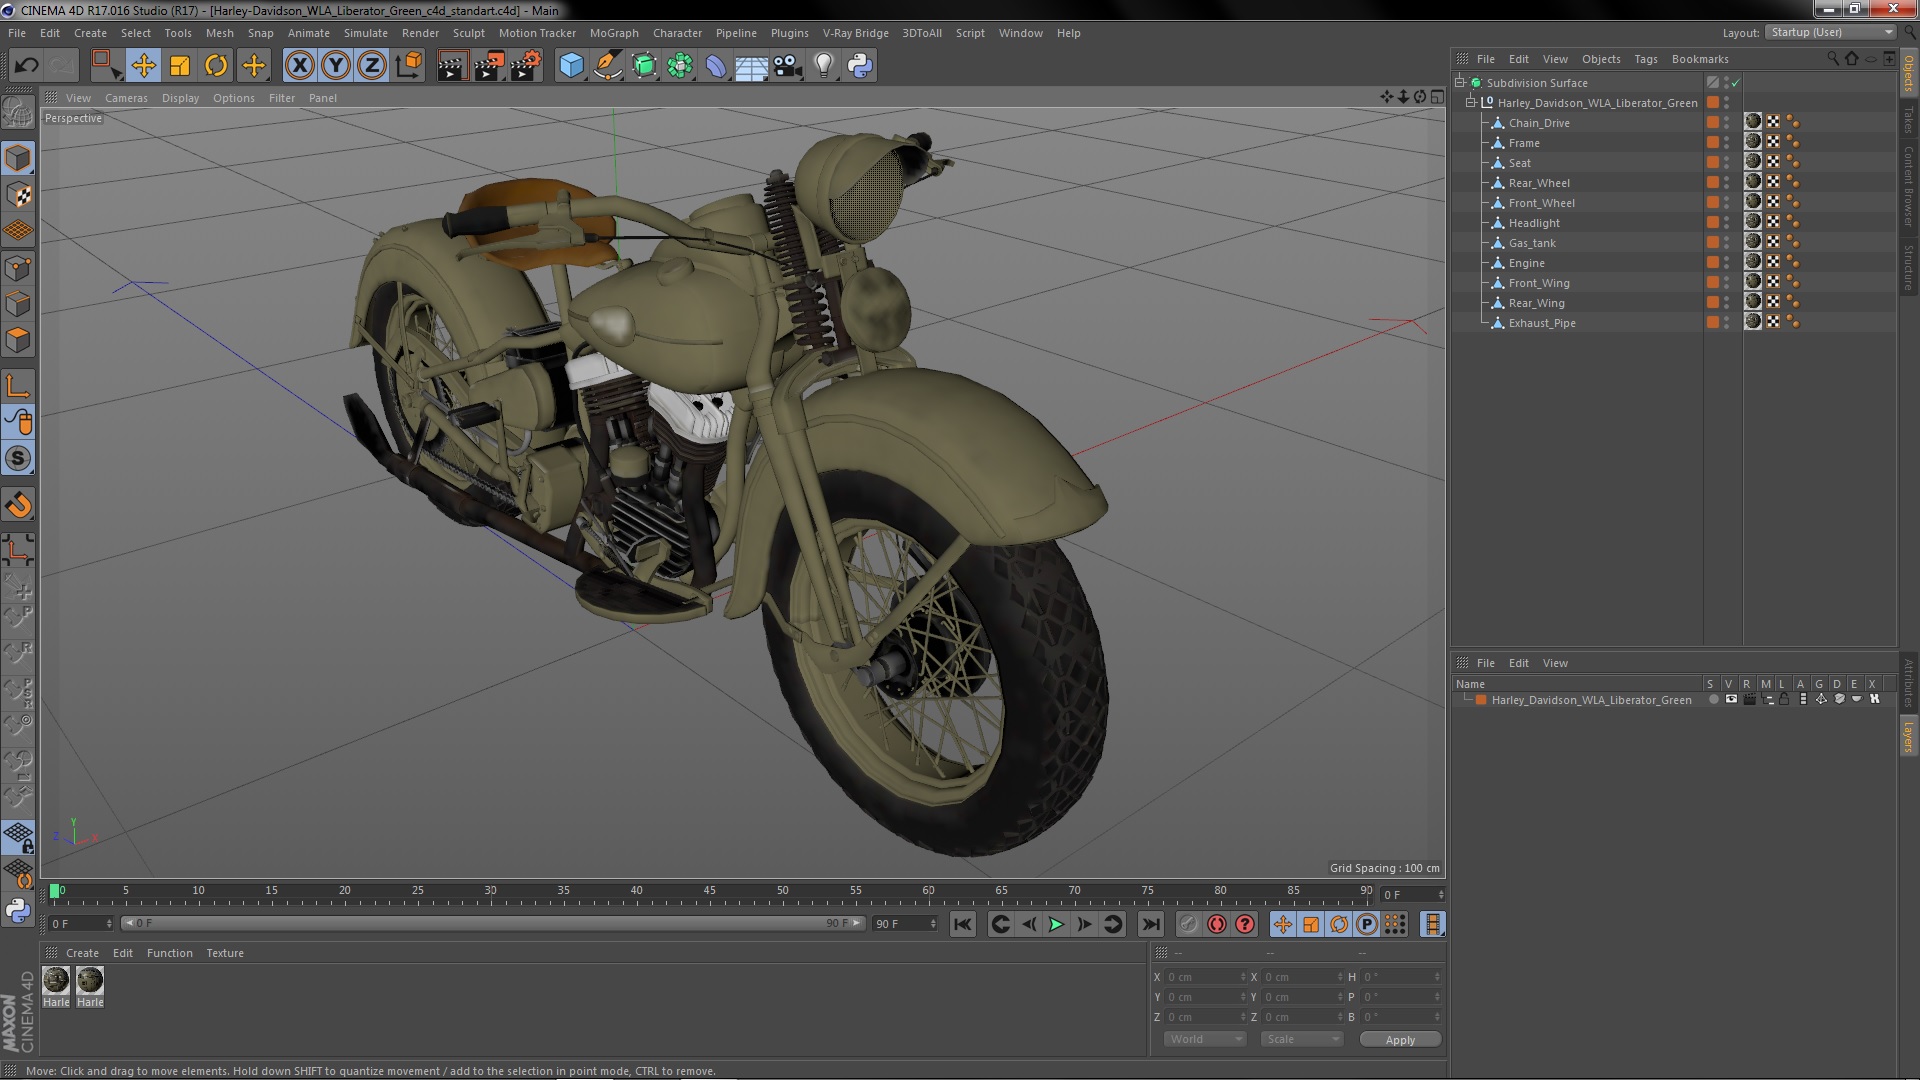
Task: Select Points mode in left sidebar
Action: [x=18, y=268]
